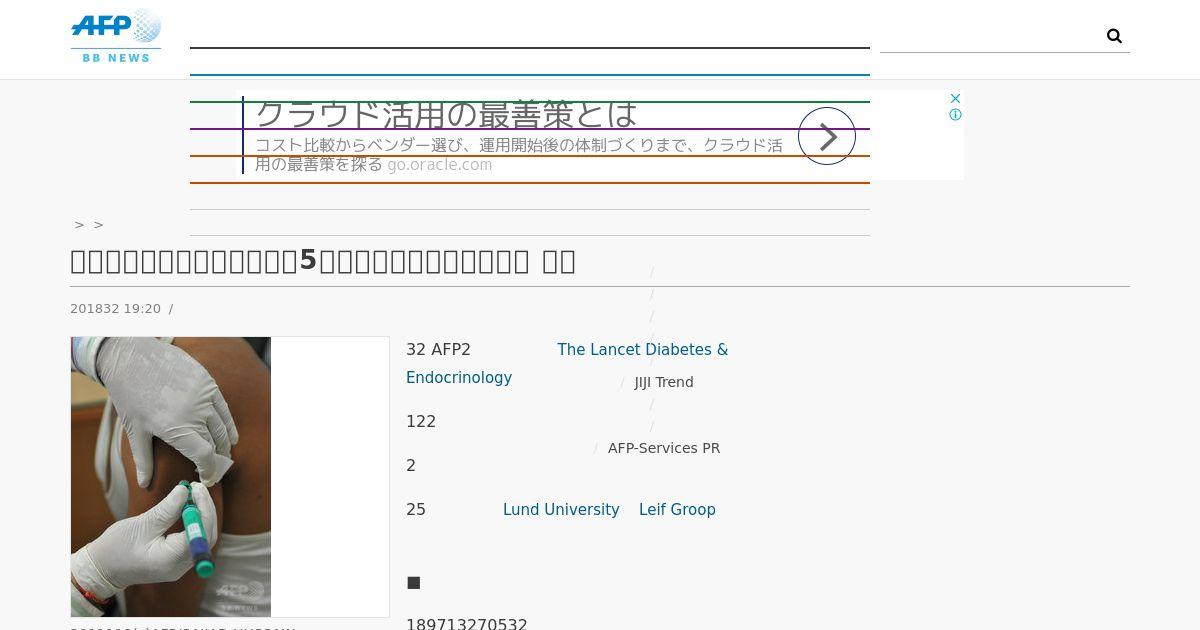Click the ad's circular arrow button
Screen dimensions: 1200x630
coord(827,136)
